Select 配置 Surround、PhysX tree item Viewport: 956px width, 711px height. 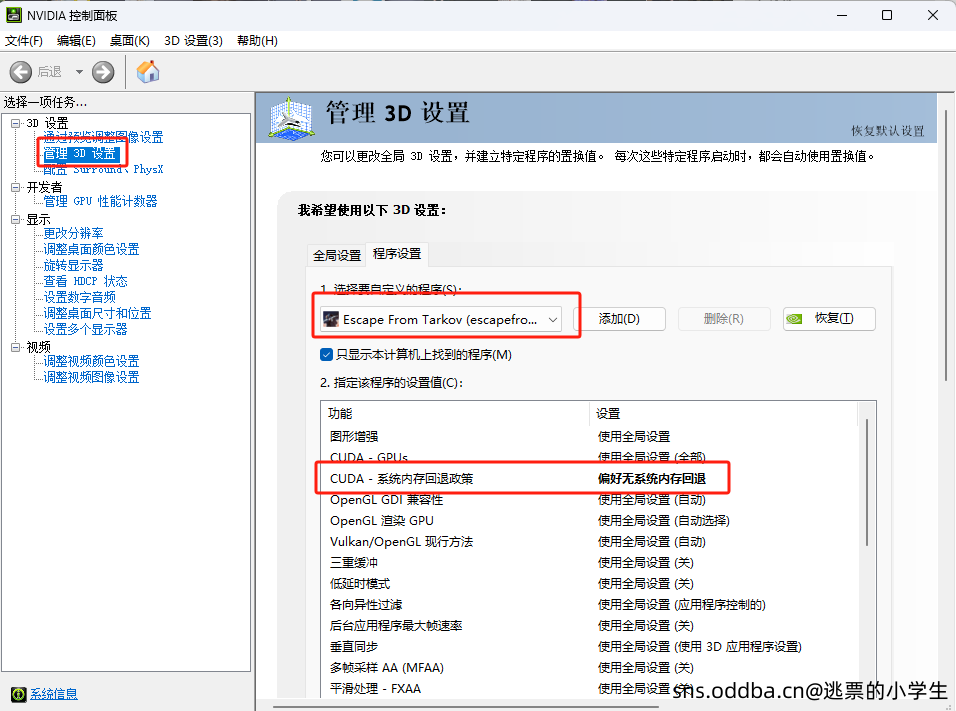(103, 170)
